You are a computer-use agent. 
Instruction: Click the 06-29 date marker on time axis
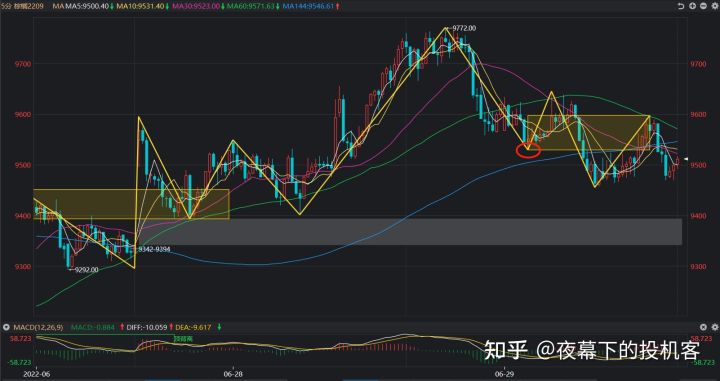pyautogui.click(x=504, y=374)
